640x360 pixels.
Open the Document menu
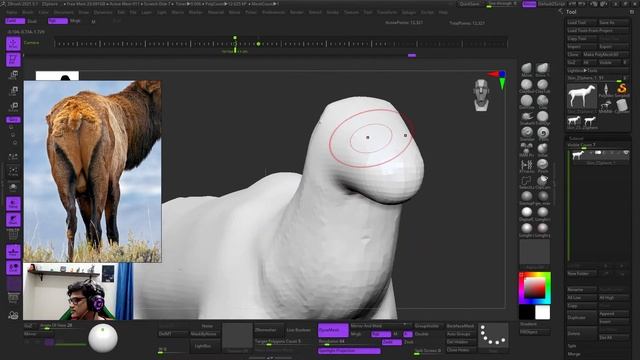coord(64,13)
